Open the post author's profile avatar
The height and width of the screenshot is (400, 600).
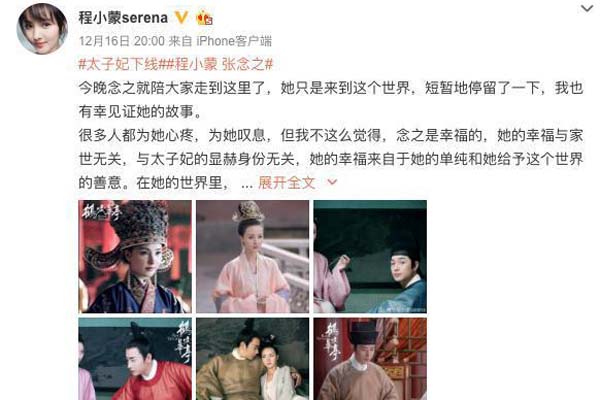coord(42,28)
